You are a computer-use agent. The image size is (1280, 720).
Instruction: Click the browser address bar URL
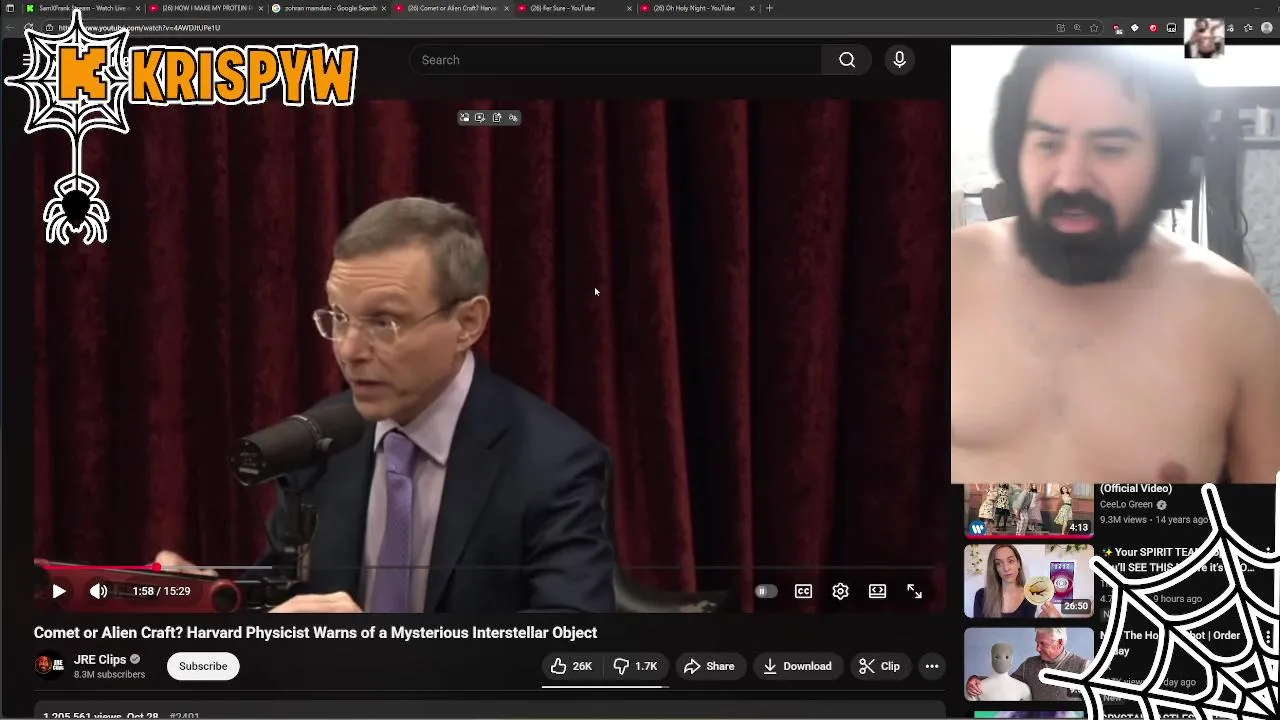[x=140, y=28]
